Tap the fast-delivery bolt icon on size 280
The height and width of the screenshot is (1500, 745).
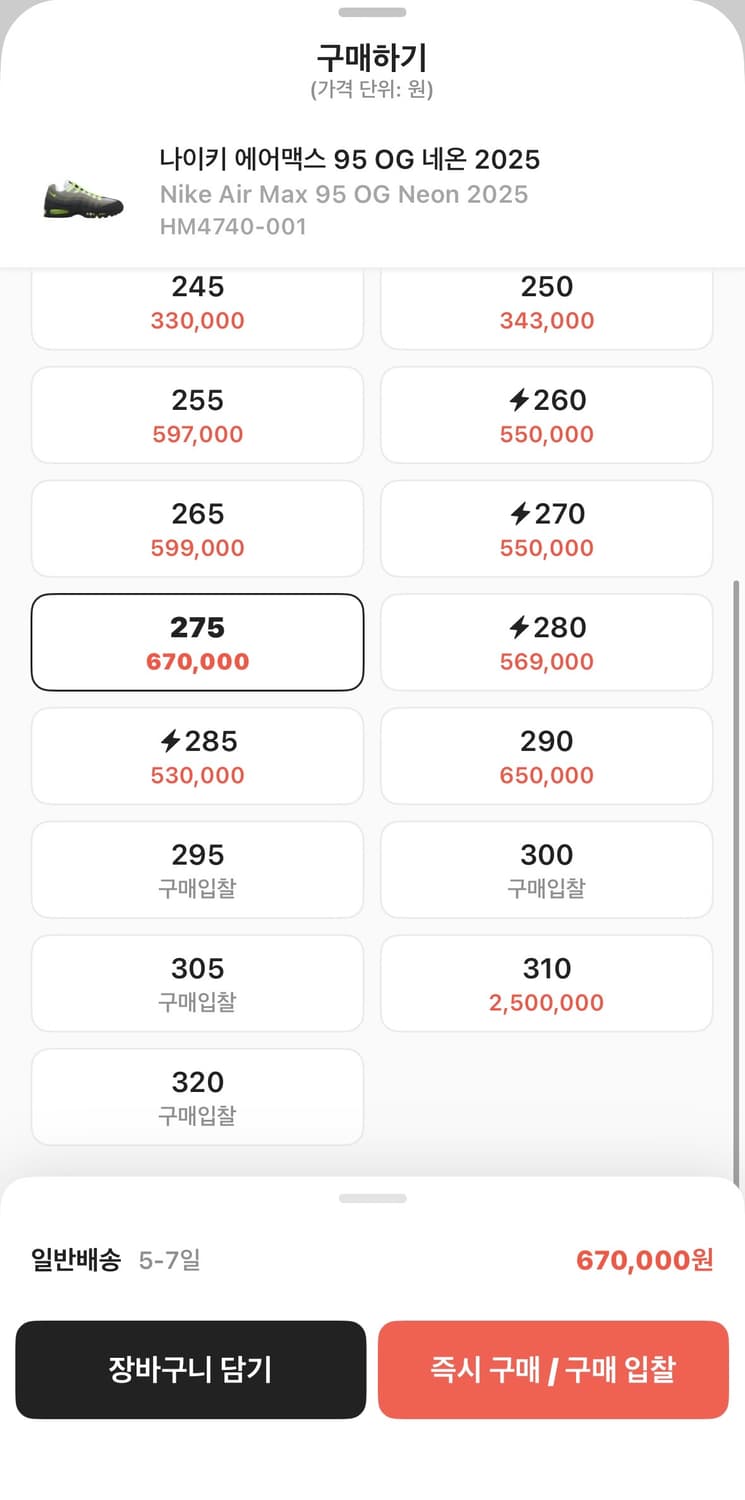tap(518, 628)
